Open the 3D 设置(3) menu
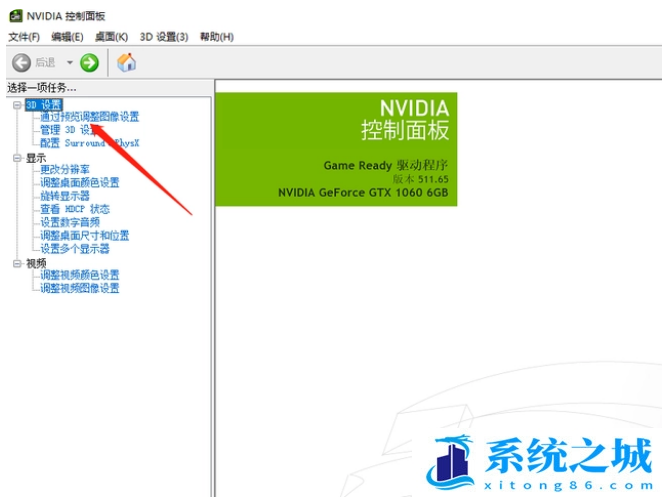The height and width of the screenshot is (498, 672). pos(164,37)
